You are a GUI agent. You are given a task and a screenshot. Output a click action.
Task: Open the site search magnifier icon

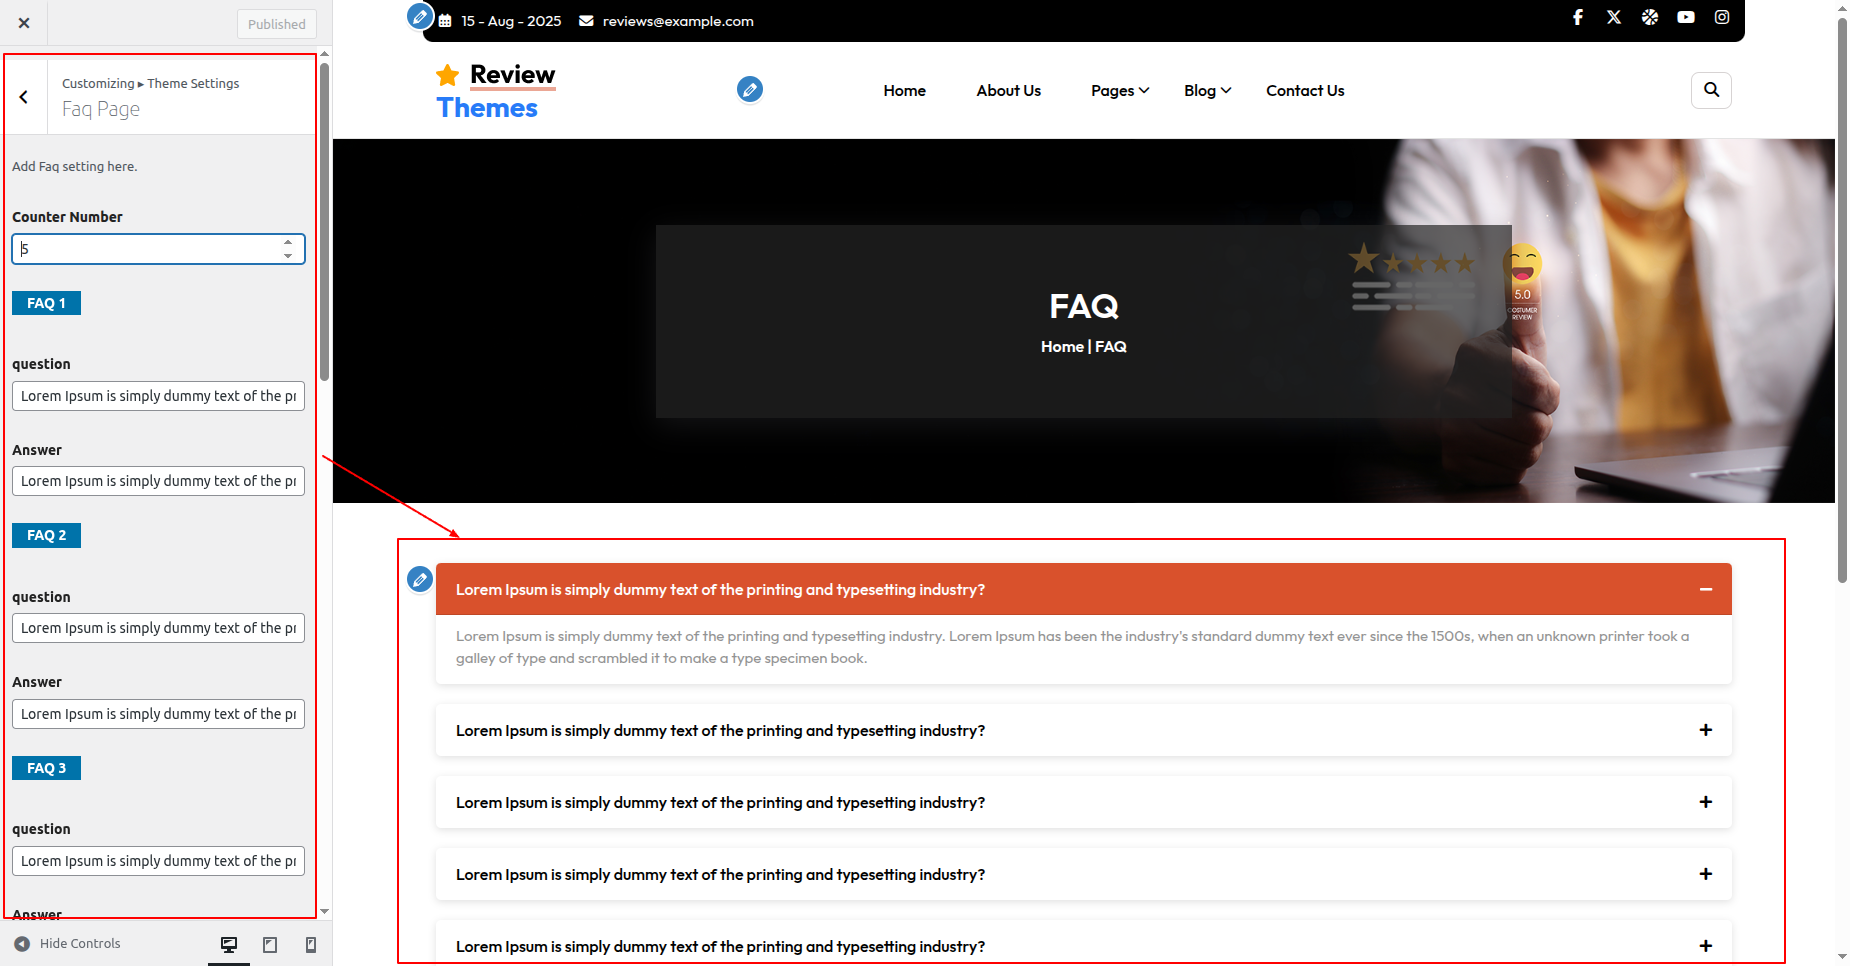point(1711,90)
